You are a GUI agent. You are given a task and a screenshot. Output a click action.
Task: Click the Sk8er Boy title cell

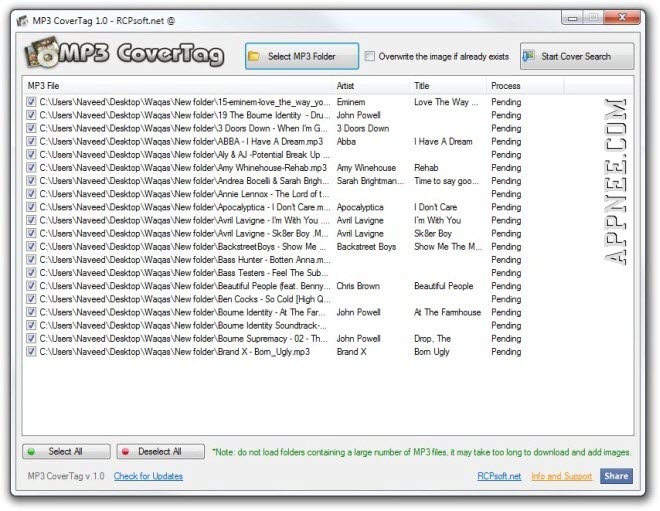tap(433, 233)
